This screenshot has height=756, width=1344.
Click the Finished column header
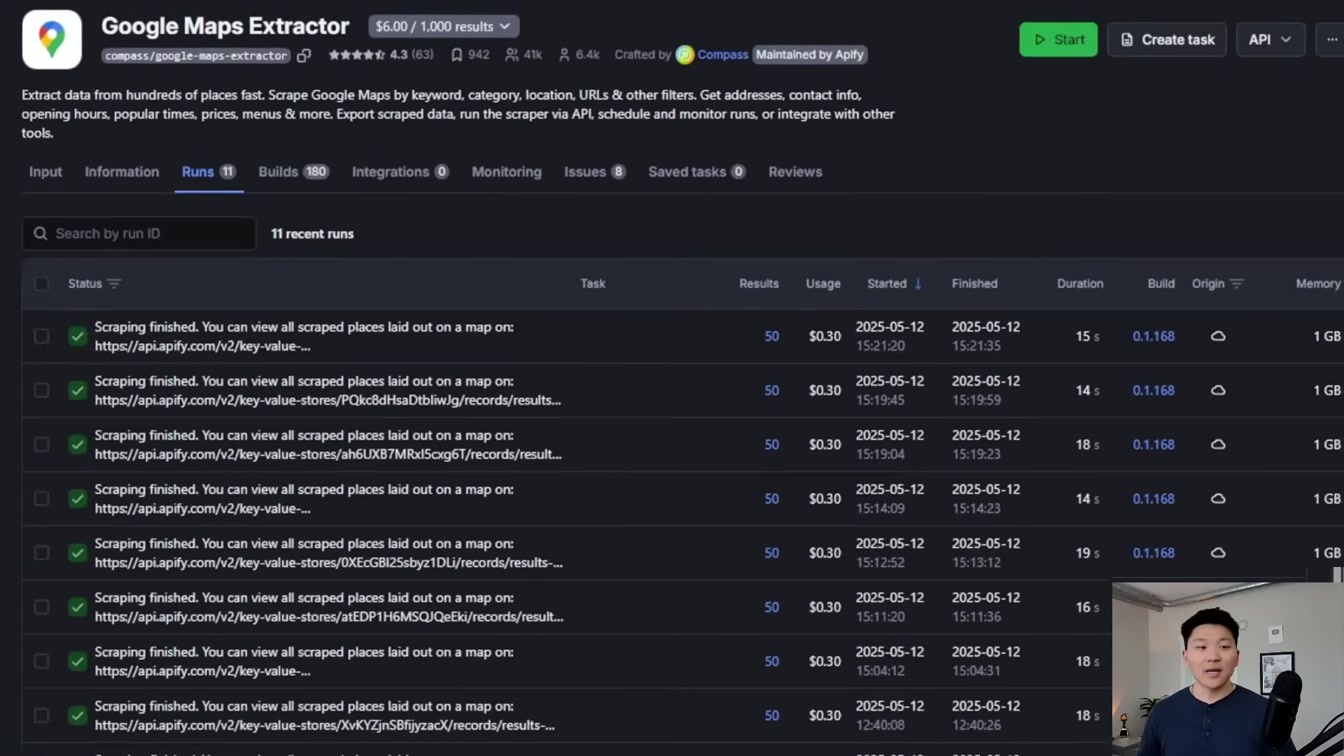click(975, 284)
